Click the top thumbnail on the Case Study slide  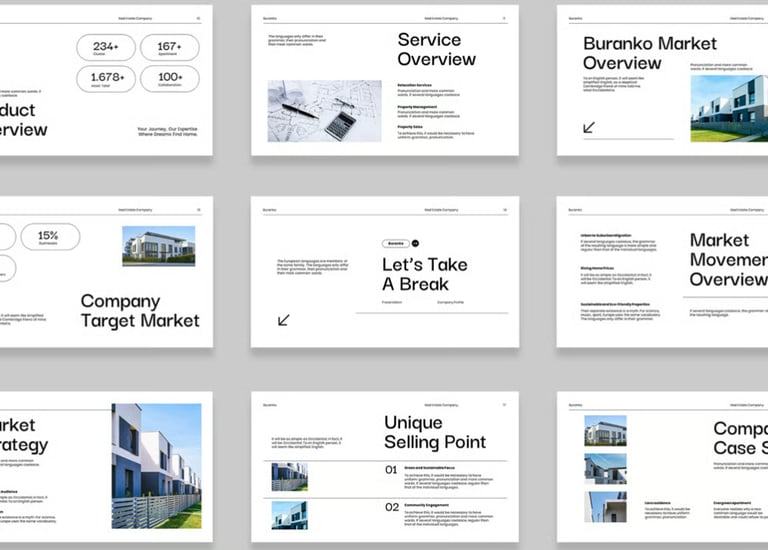point(605,430)
